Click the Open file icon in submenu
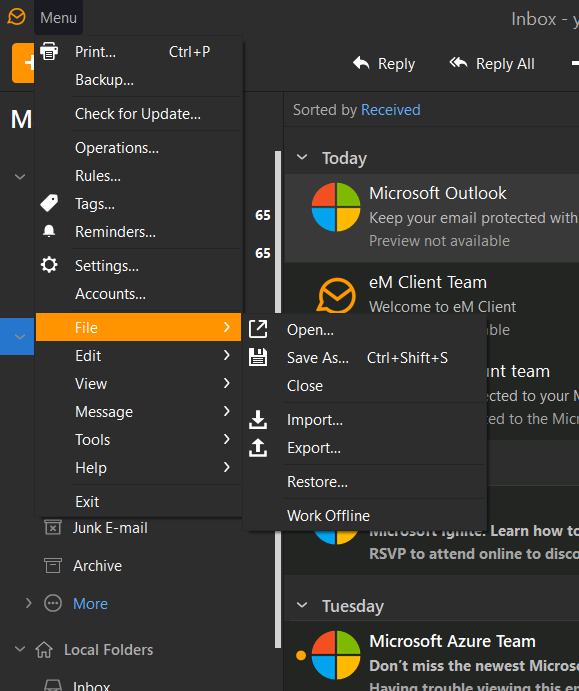The height and width of the screenshot is (691, 579). click(258, 329)
